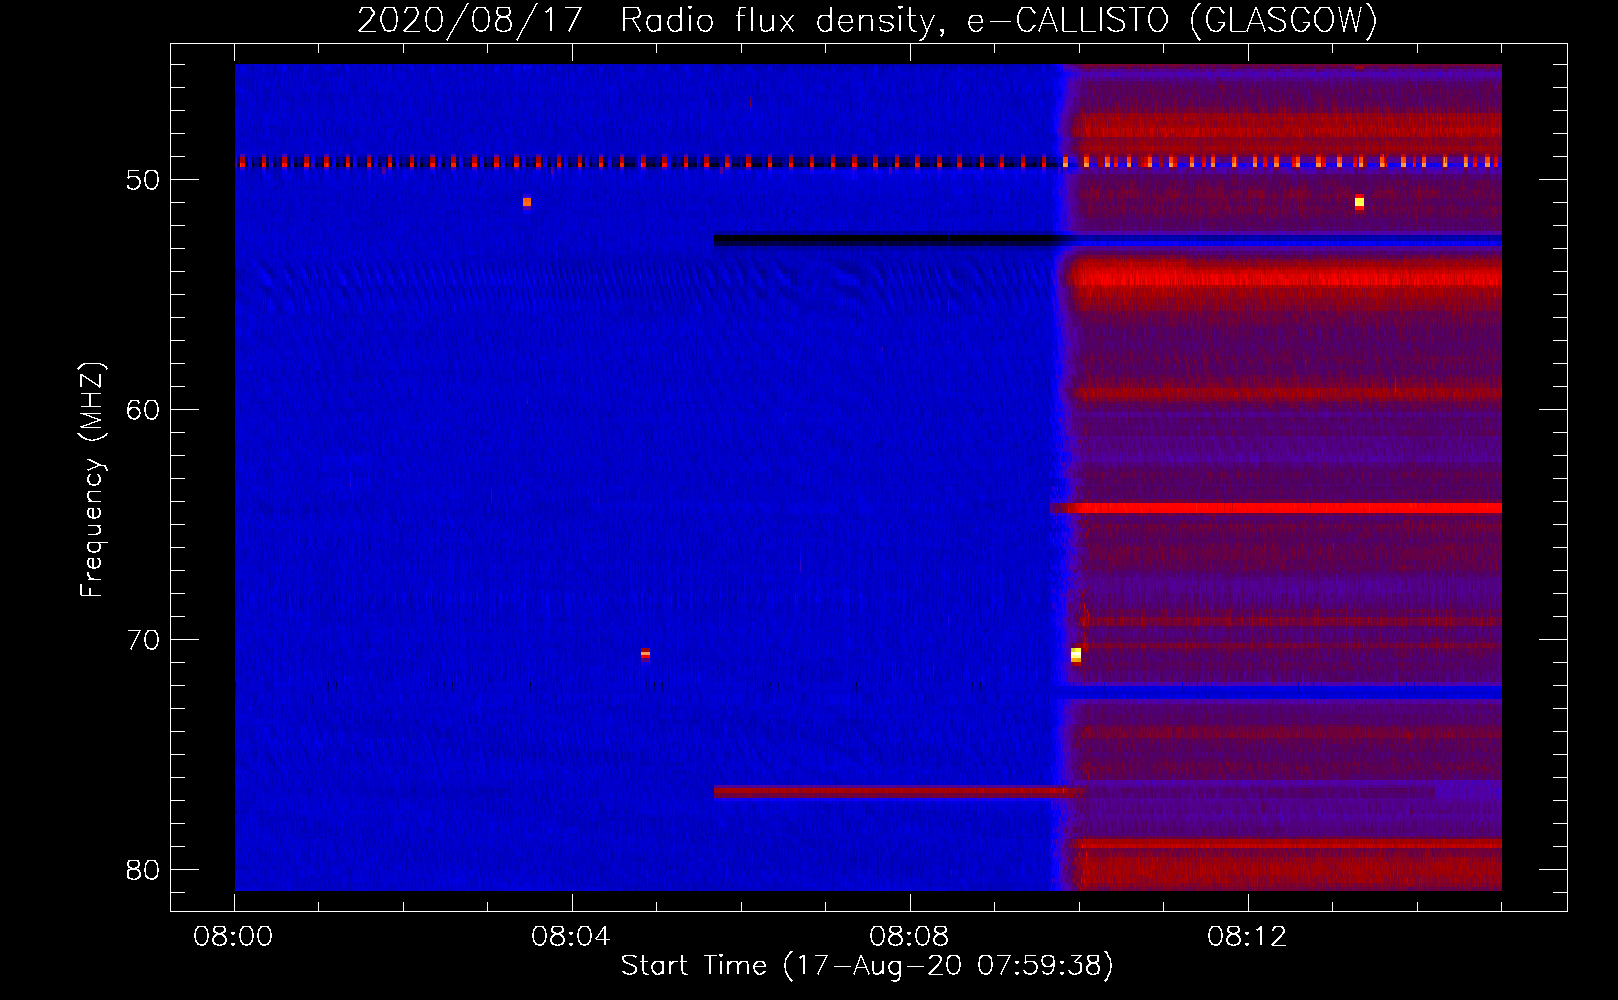Click the 50 frequency axis label
This screenshot has width=1618, height=1000.
(143, 180)
